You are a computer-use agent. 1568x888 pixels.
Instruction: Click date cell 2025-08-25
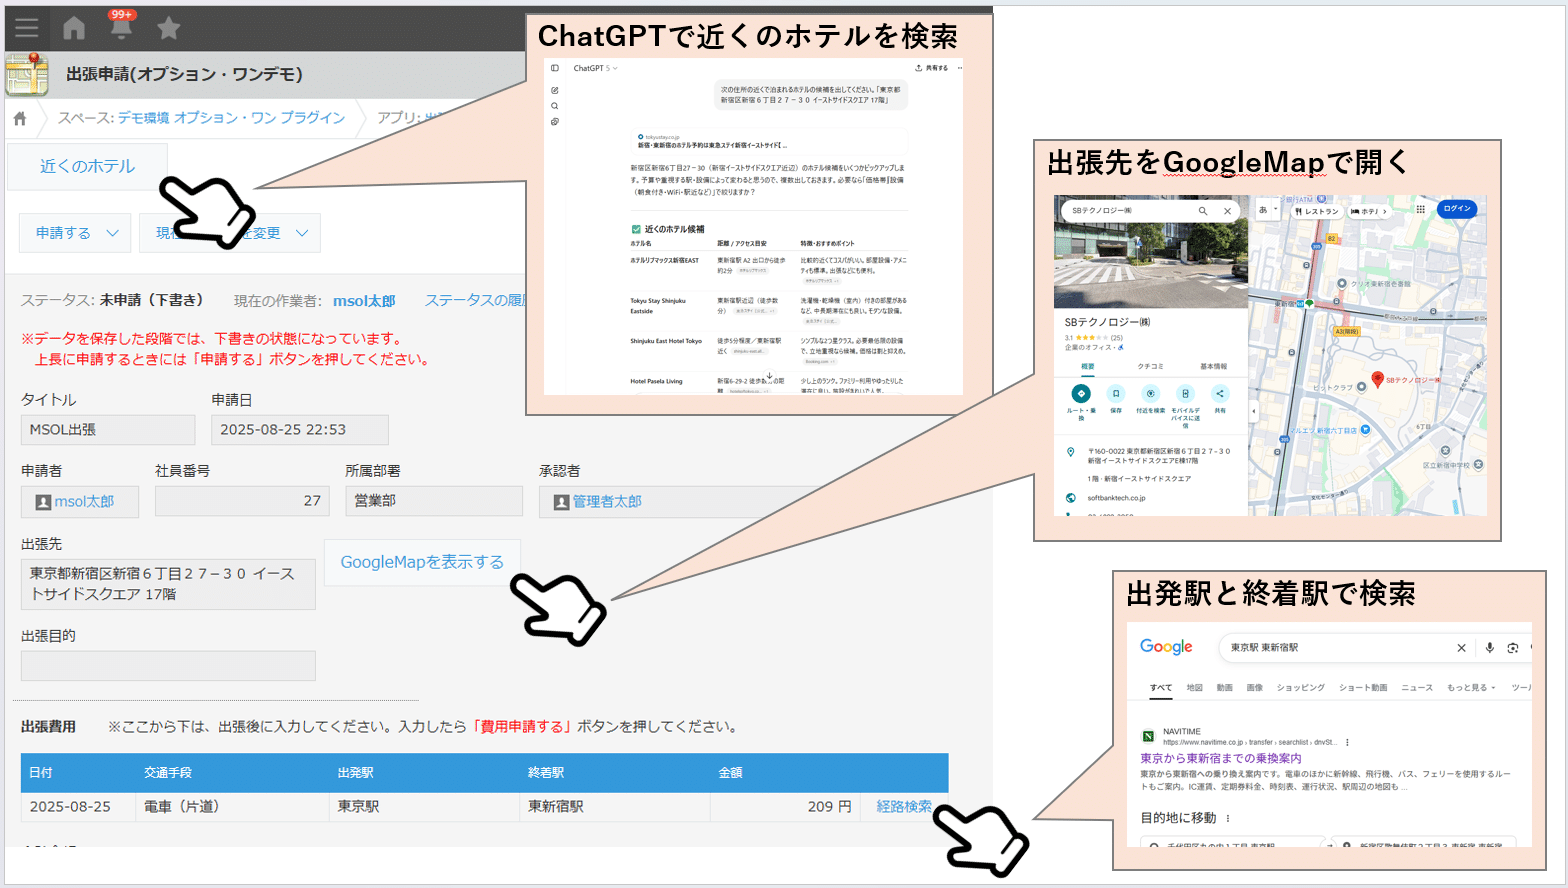coord(78,807)
